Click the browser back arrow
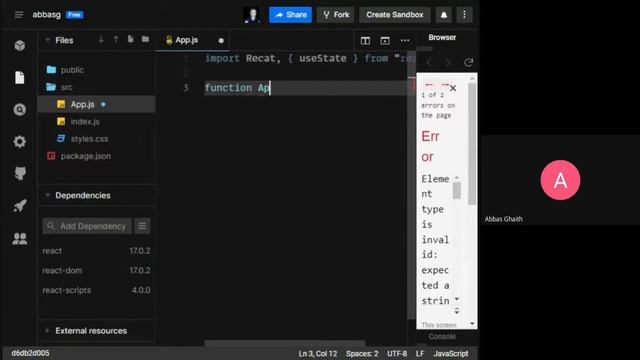Screen dimensions: 640x360 click(x=429, y=62)
